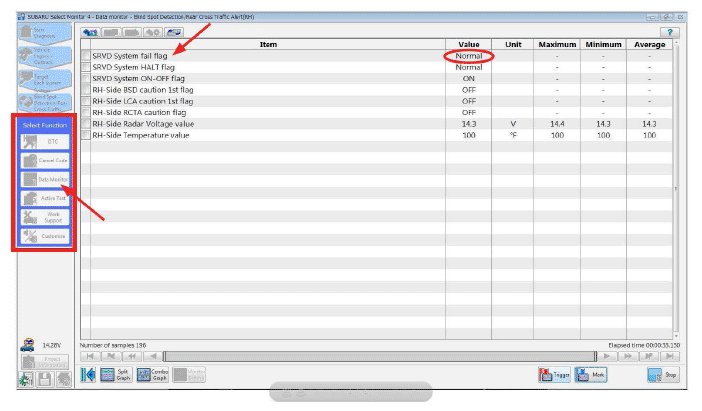Check the SRVD System fail flag box
The width and height of the screenshot is (702, 411).
[x=86, y=56]
